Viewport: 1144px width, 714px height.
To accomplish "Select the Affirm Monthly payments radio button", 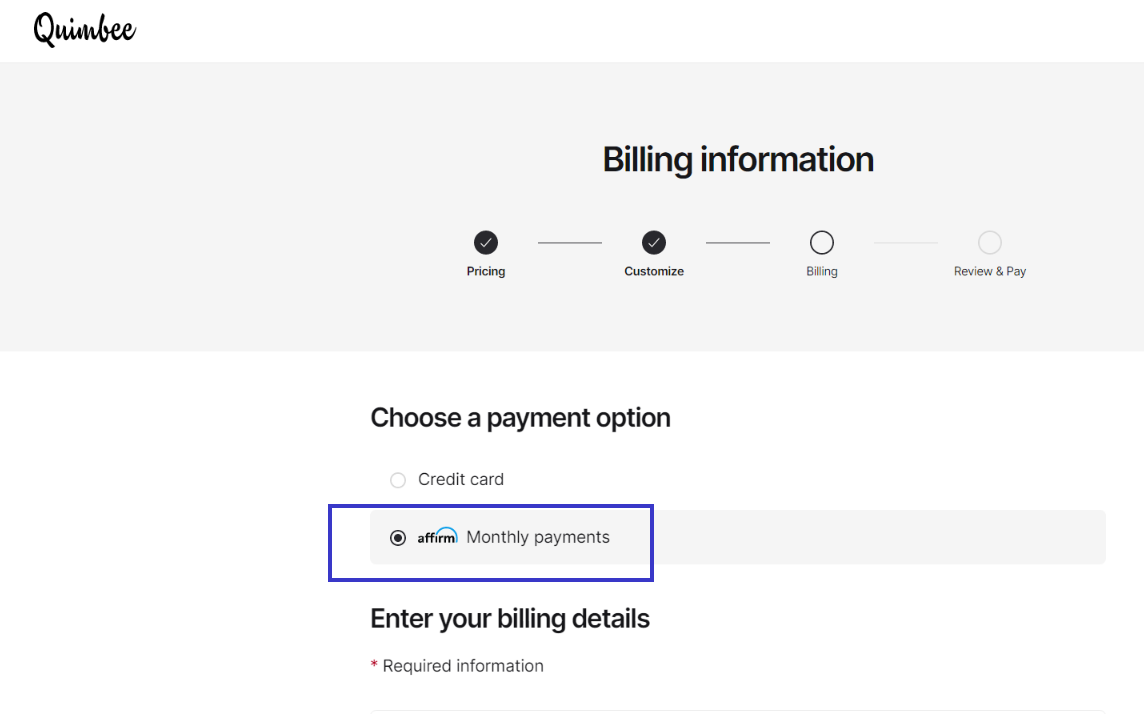I will [398, 537].
